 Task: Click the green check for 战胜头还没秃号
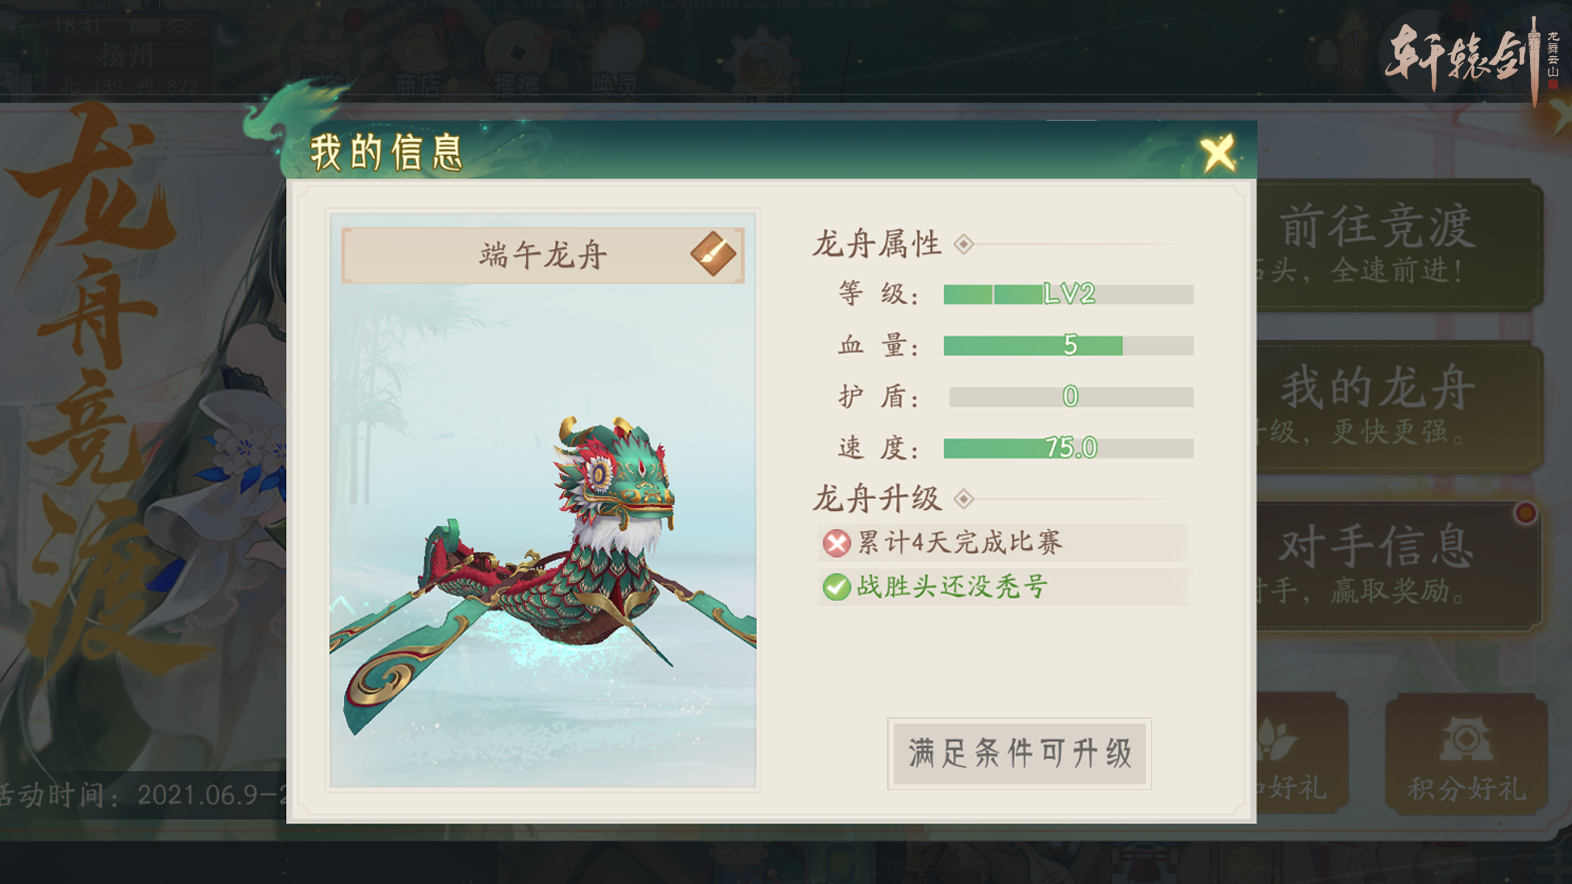click(x=836, y=587)
